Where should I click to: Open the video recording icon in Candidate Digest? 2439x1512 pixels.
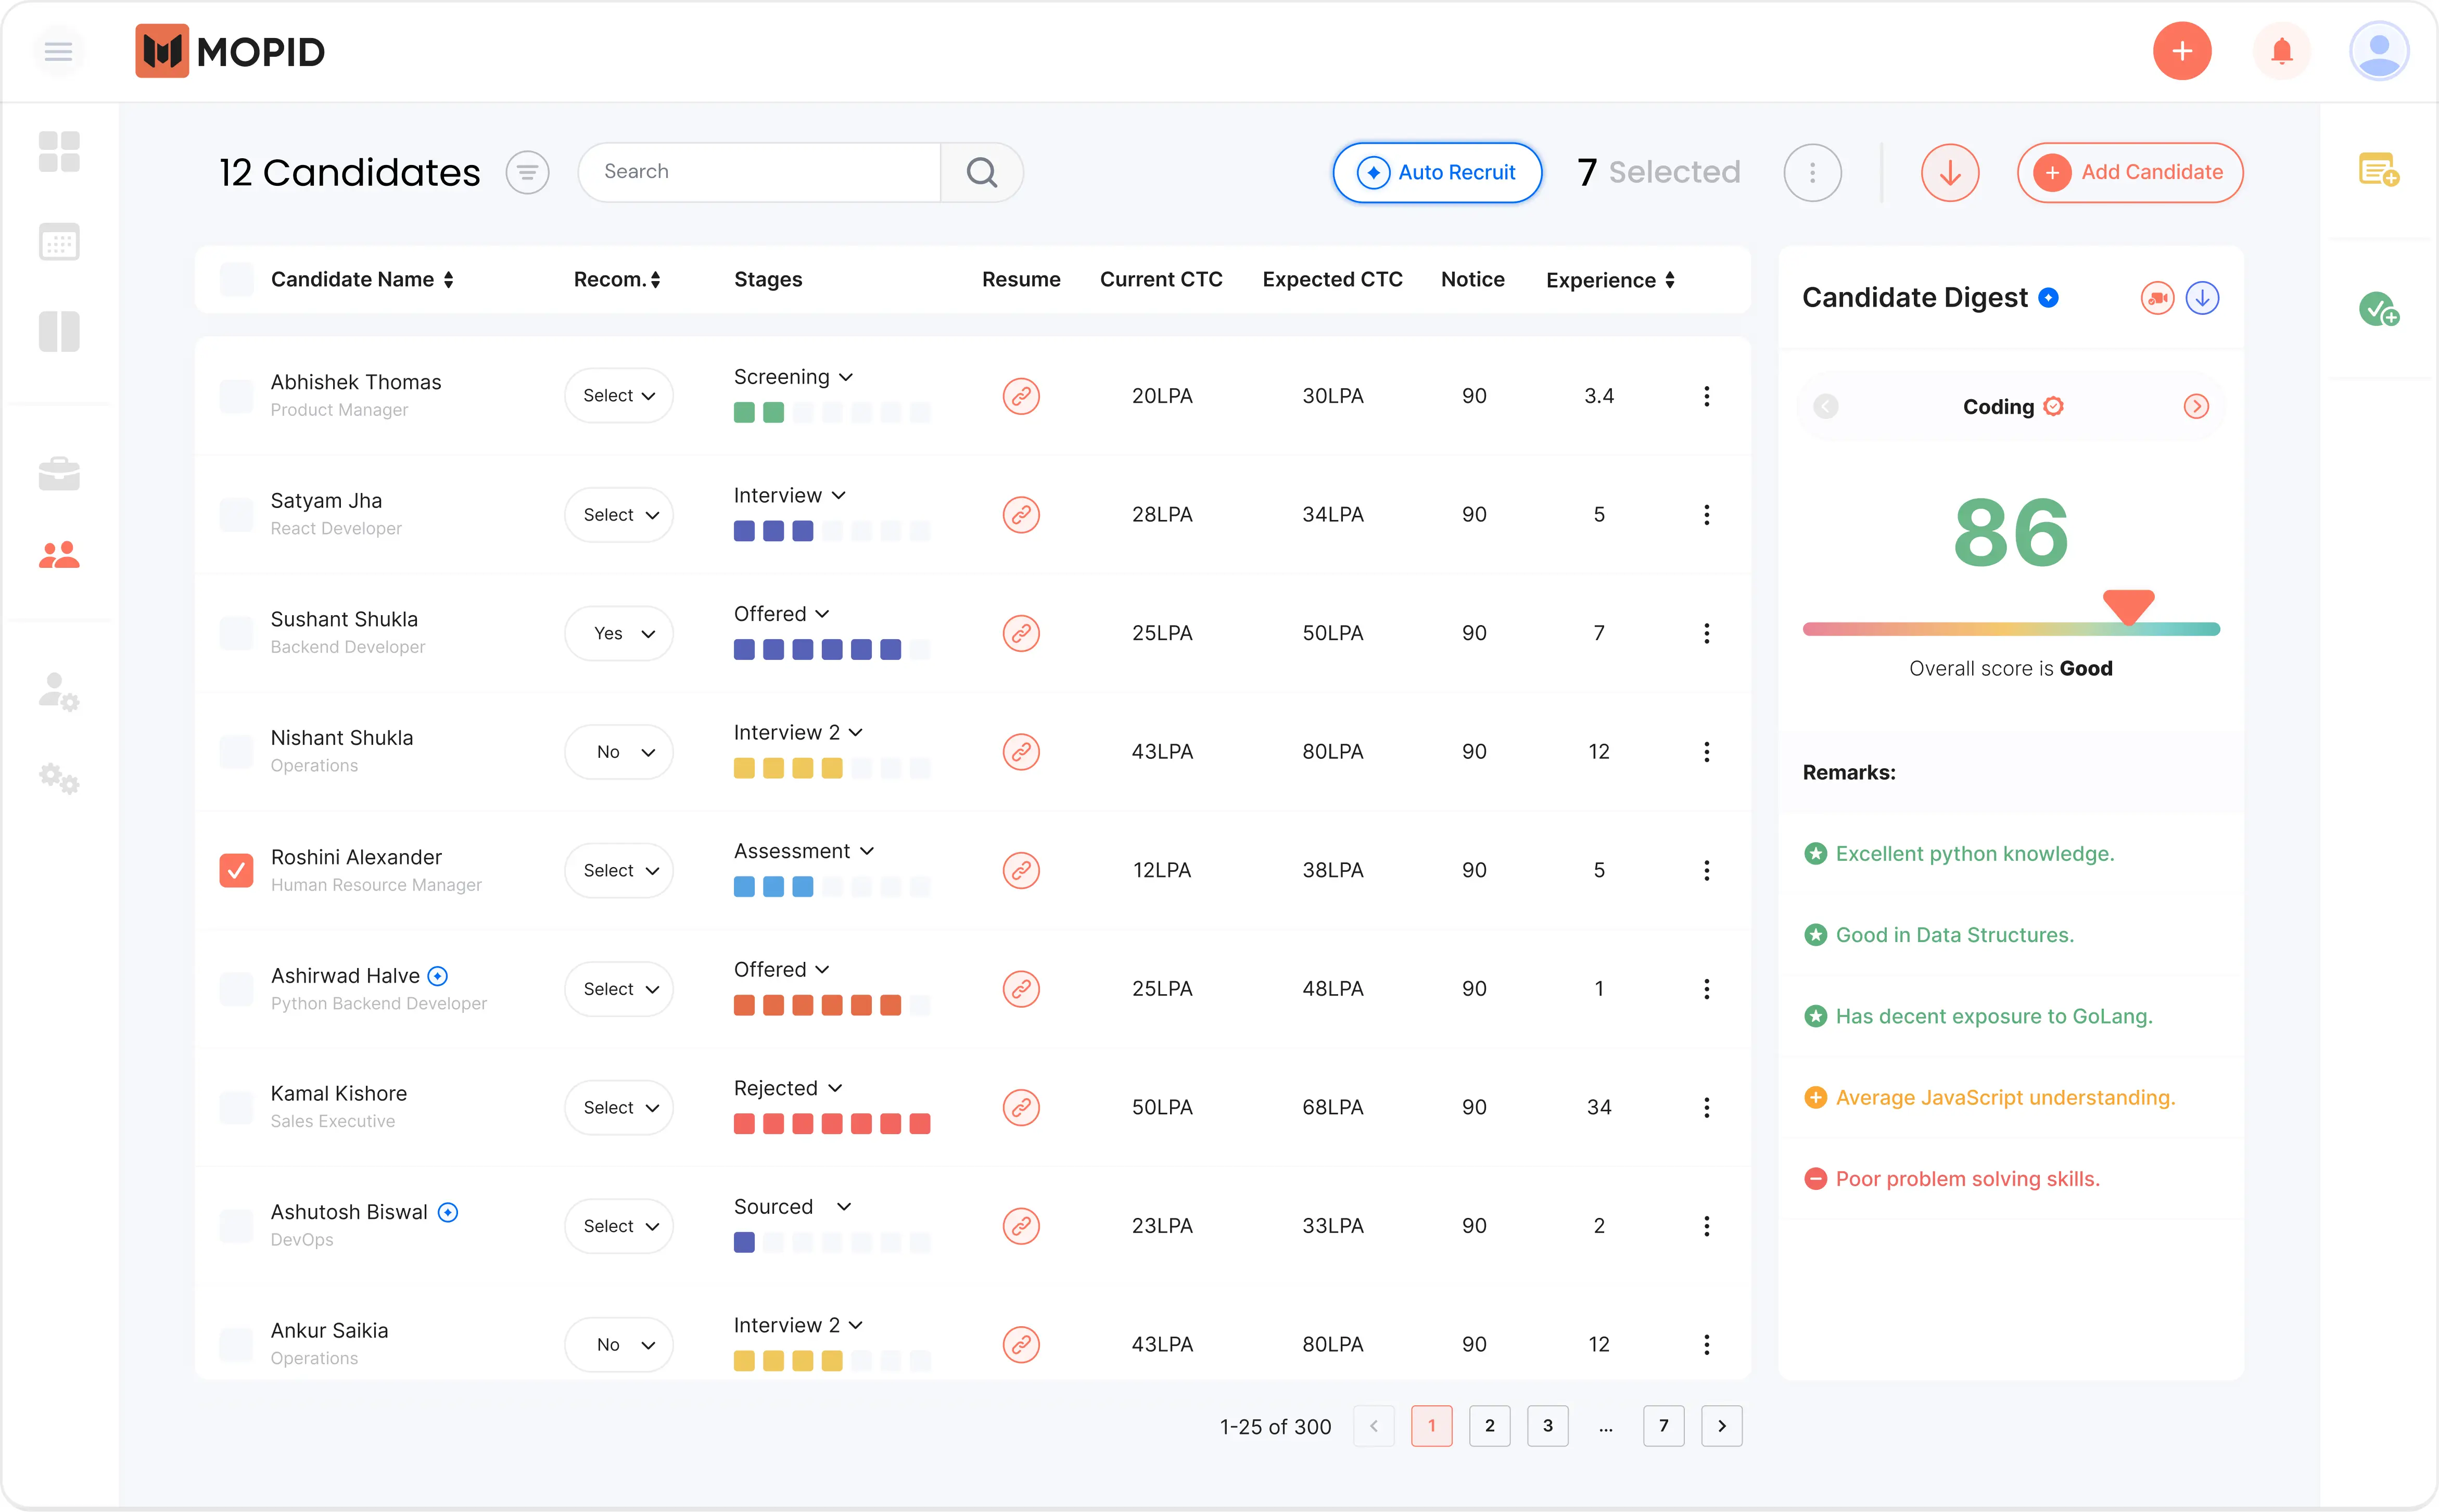[2156, 297]
